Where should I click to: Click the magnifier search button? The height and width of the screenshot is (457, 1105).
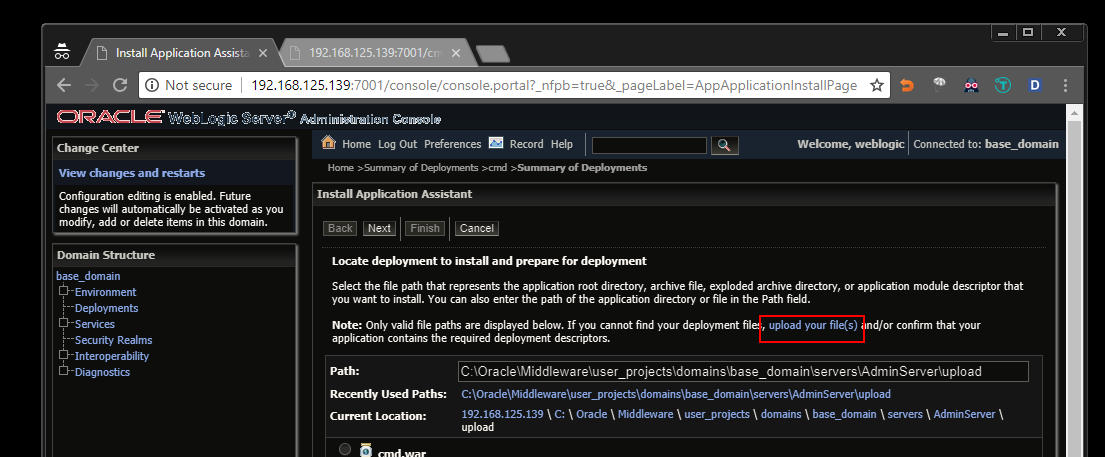pos(724,145)
